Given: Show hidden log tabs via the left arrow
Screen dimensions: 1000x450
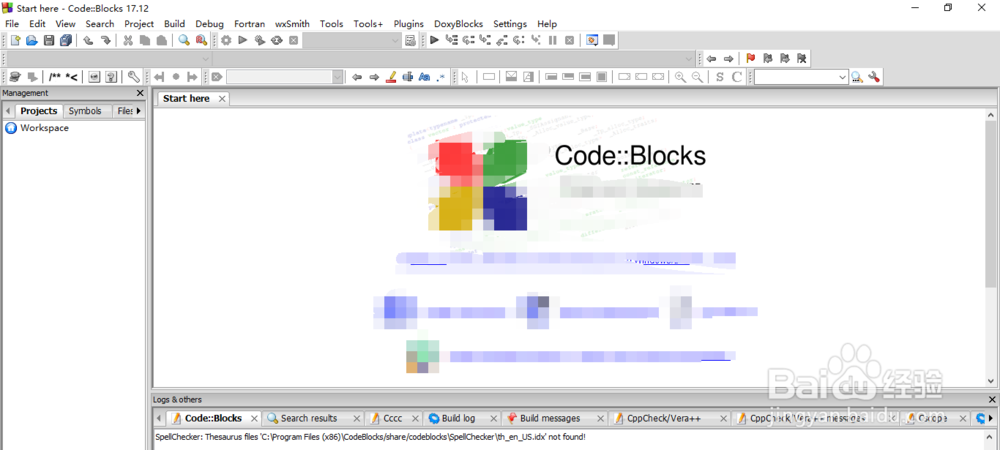Looking at the screenshot, I should (159, 419).
